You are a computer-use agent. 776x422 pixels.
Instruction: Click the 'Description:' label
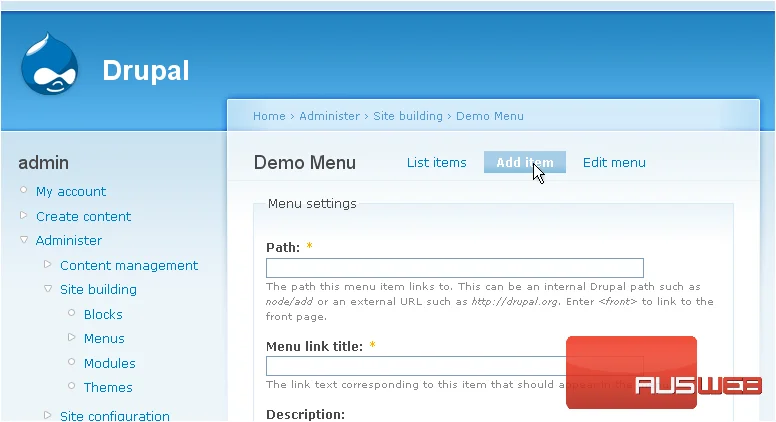[x=305, y=415]
